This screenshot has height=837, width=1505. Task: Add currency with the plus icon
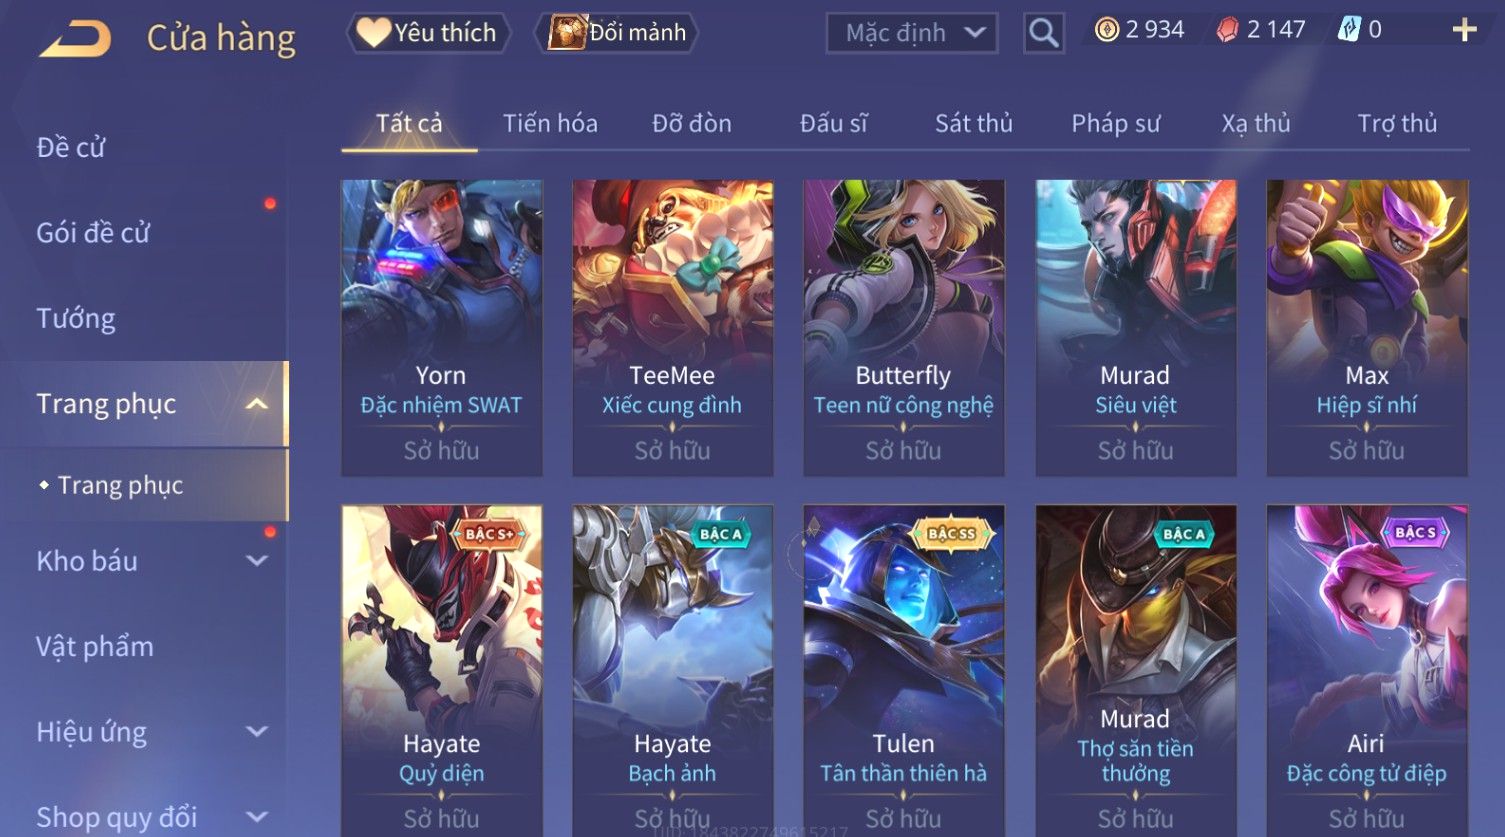point(1464,30)
